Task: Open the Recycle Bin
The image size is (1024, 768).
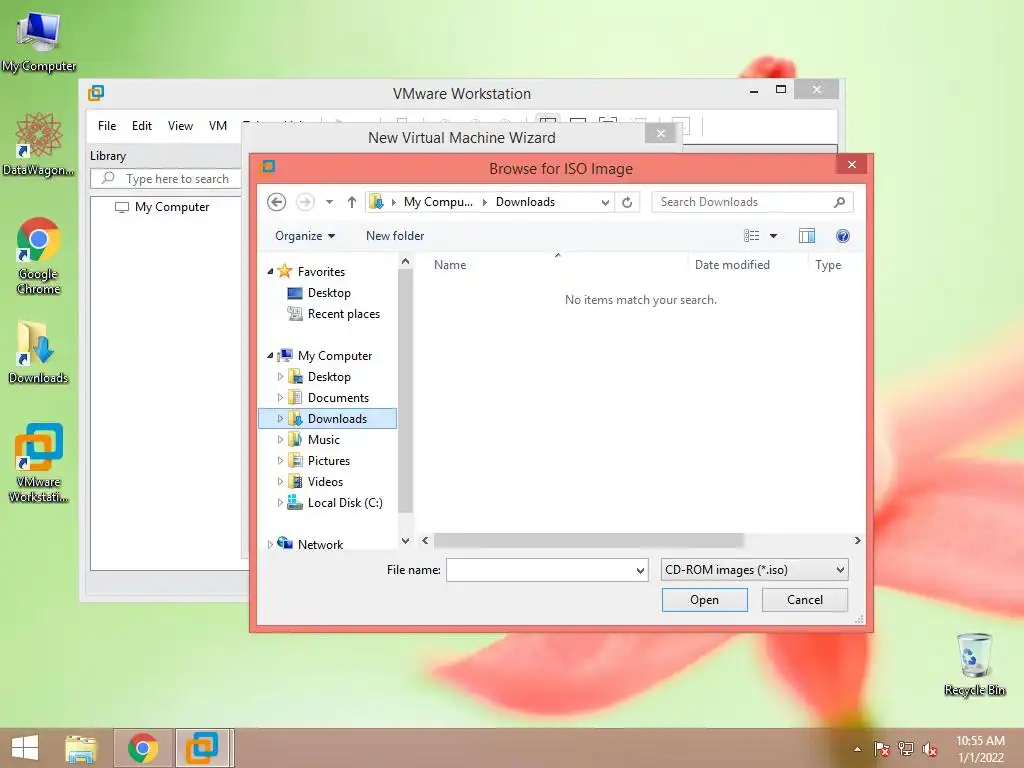Action: (x=974, y=664)
